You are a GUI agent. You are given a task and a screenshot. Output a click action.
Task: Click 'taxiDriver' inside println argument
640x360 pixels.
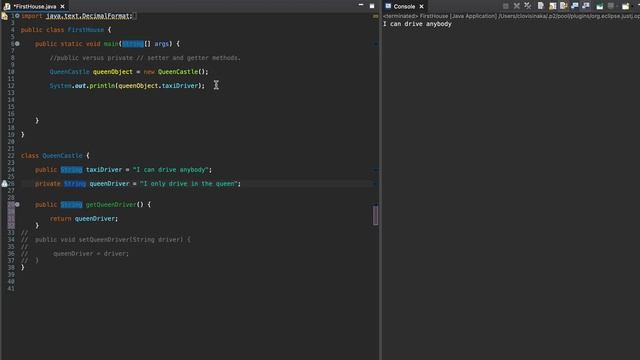[x=180, y=86]
